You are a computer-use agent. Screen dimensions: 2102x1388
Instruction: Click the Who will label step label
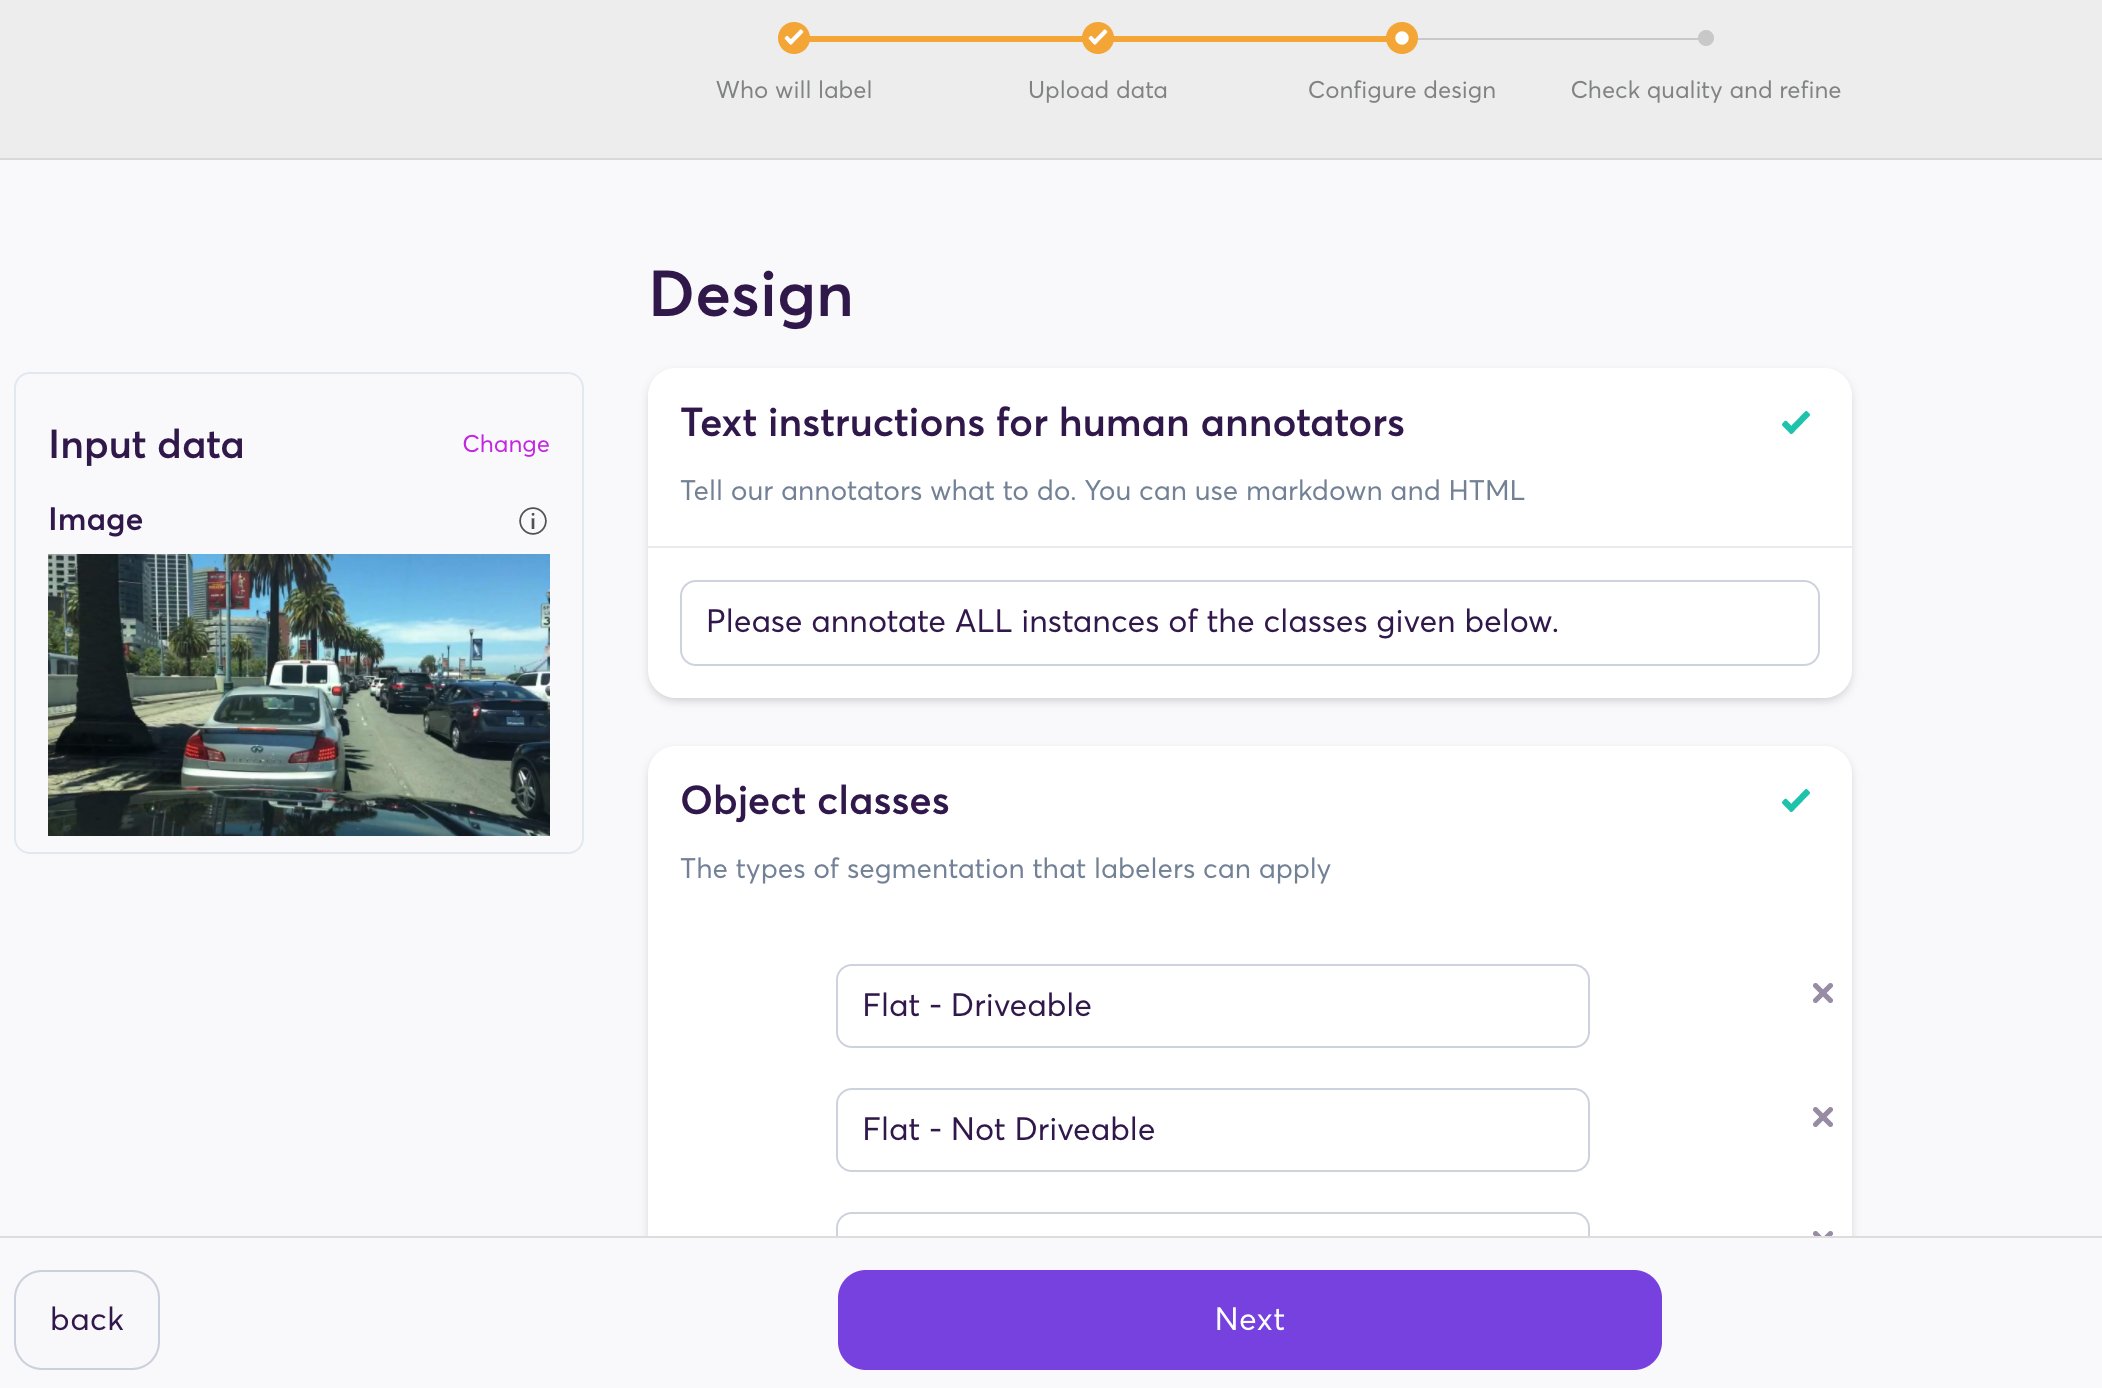point(793,90)
